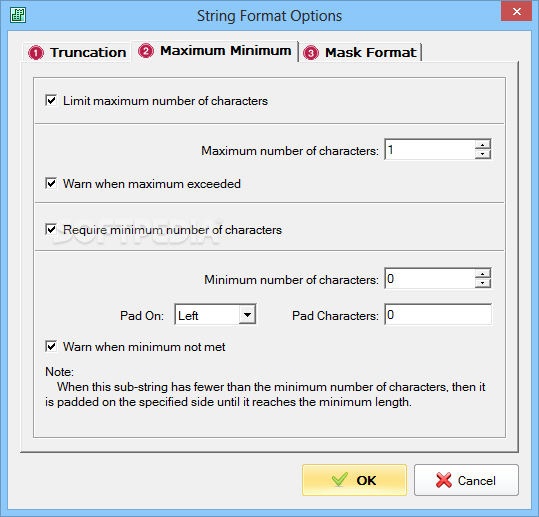Decrease minimum number of characters with down arrow
Screen dimensions: 539x517
483,283
